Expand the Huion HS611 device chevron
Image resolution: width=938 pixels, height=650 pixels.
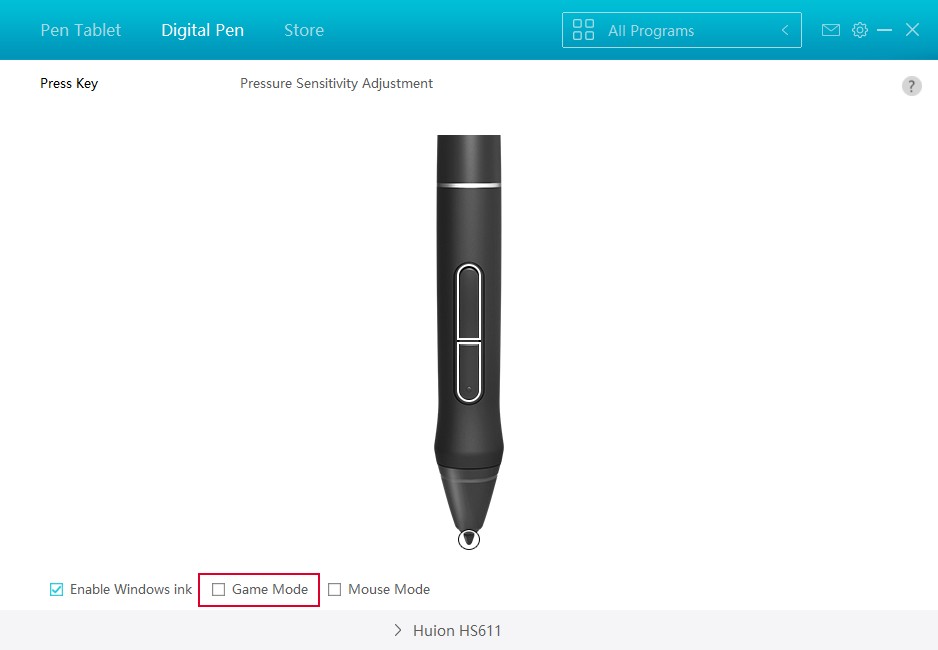click(398, 630)
